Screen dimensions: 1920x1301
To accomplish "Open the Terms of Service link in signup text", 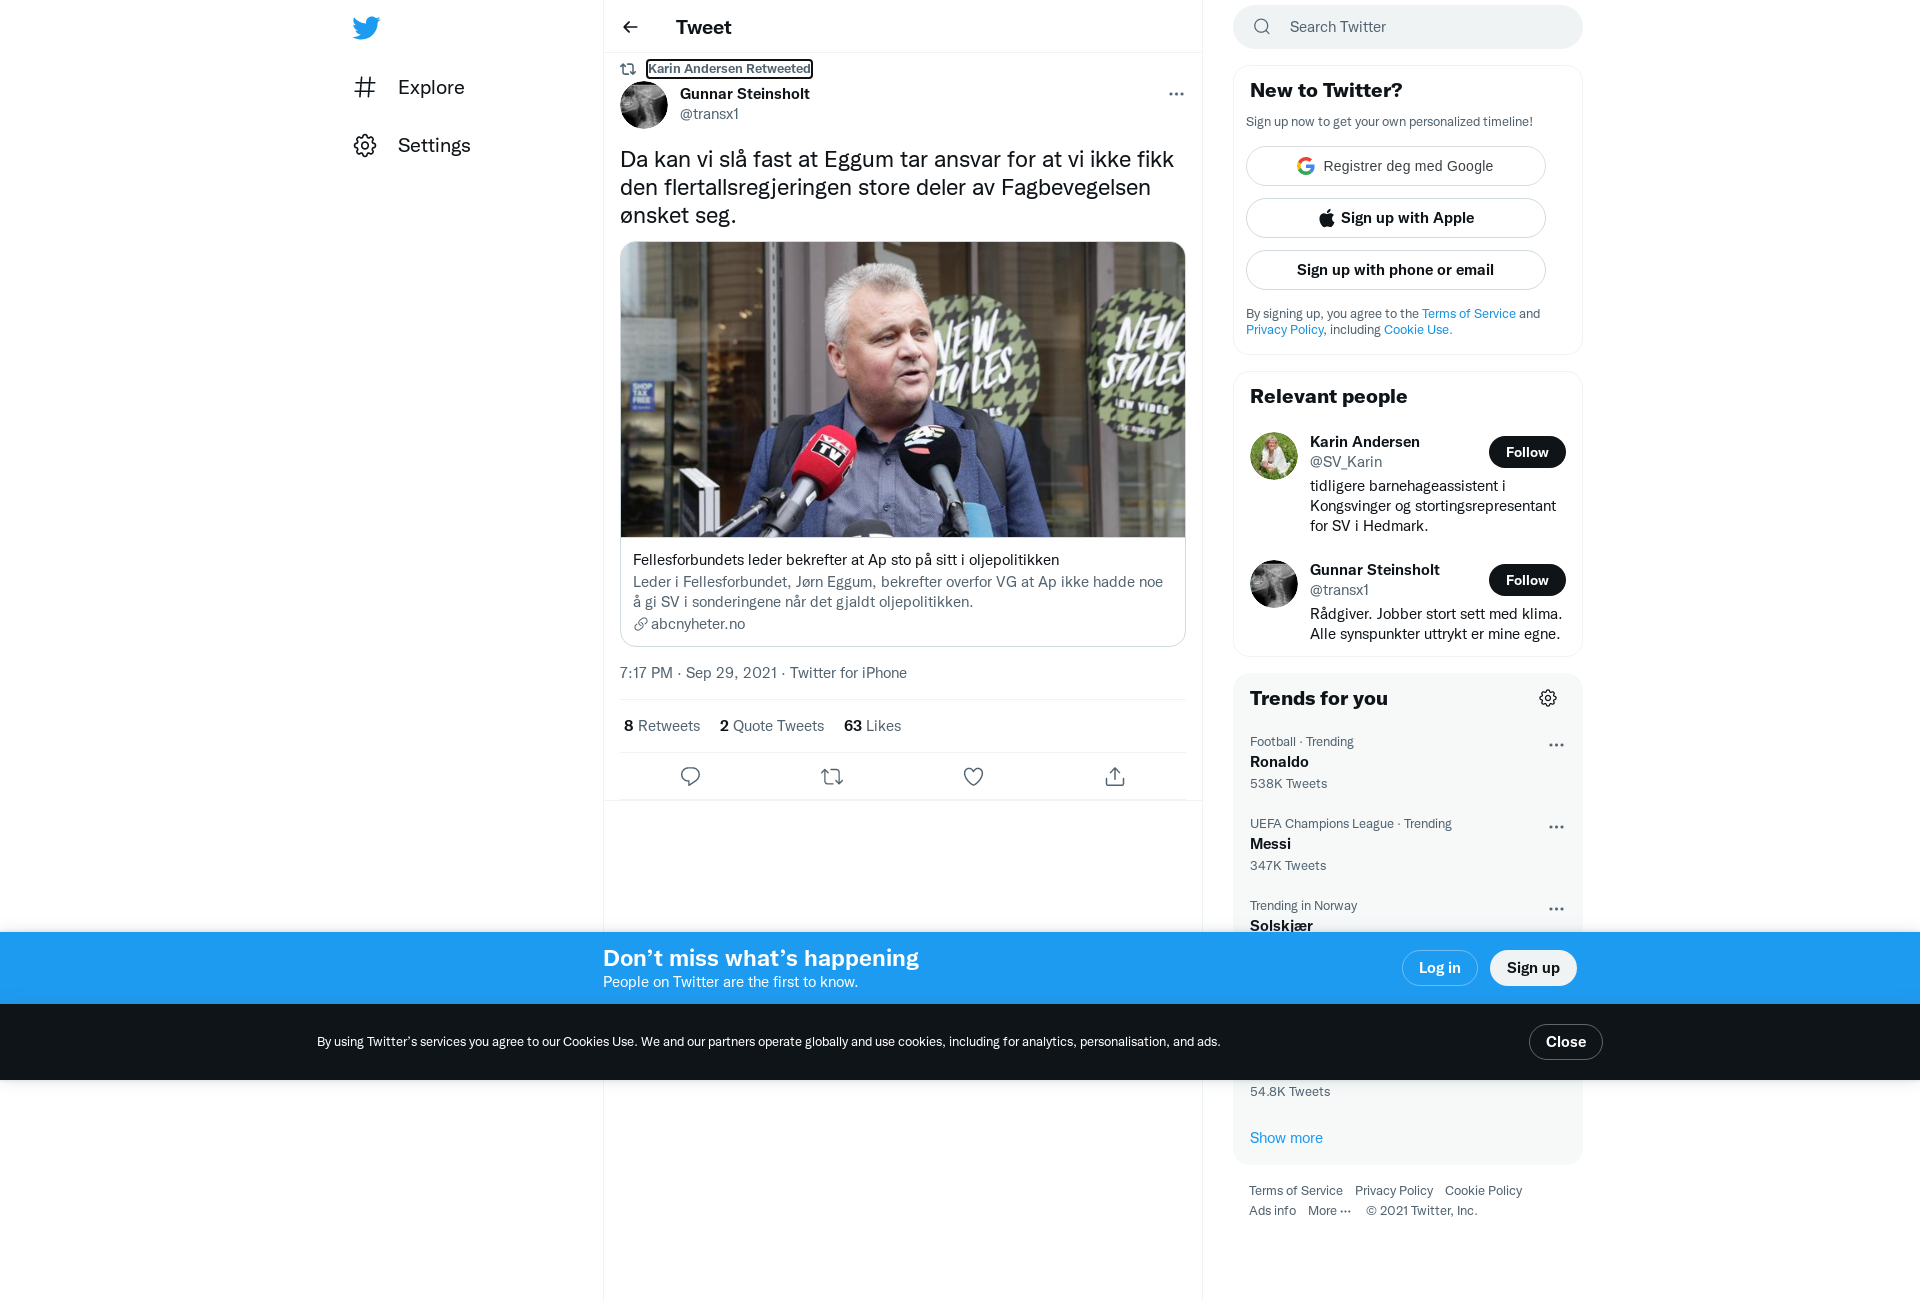I will [1468, 314].
